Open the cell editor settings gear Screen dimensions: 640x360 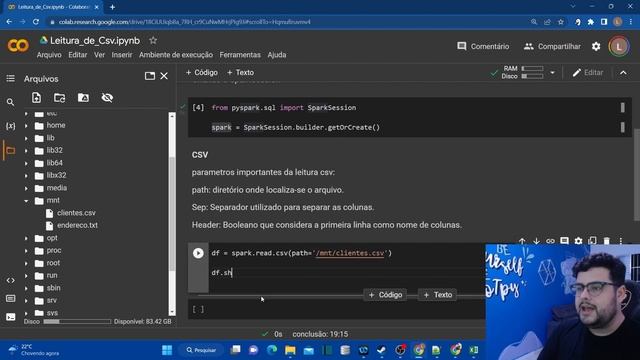(578, 241)
